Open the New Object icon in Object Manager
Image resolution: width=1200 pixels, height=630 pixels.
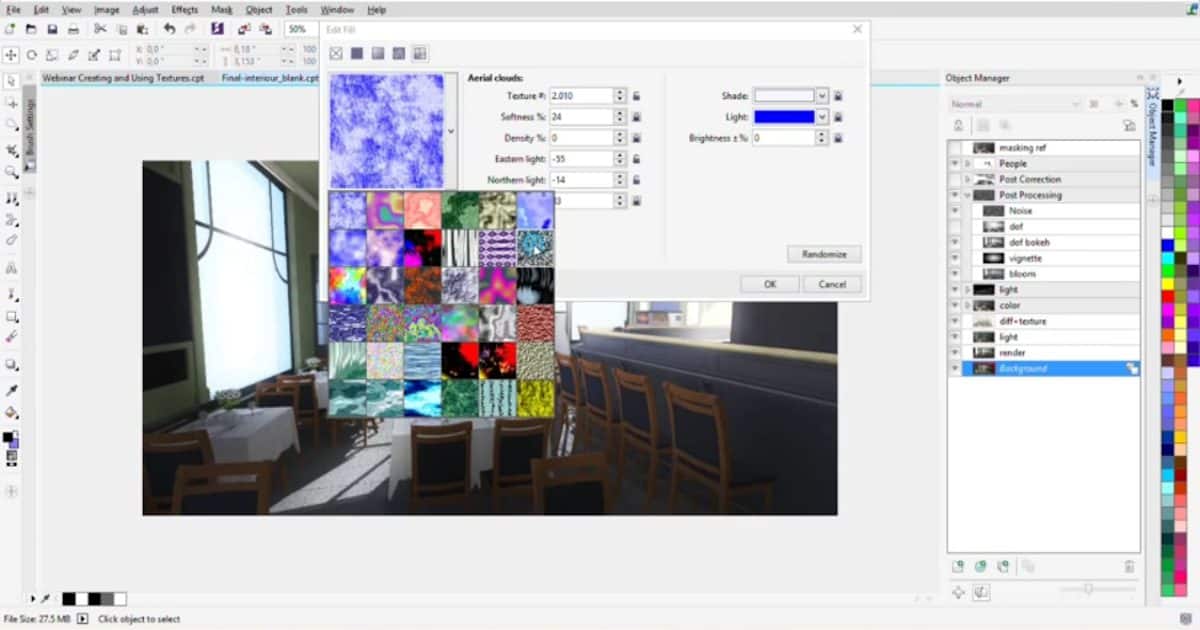coord(957,567)
